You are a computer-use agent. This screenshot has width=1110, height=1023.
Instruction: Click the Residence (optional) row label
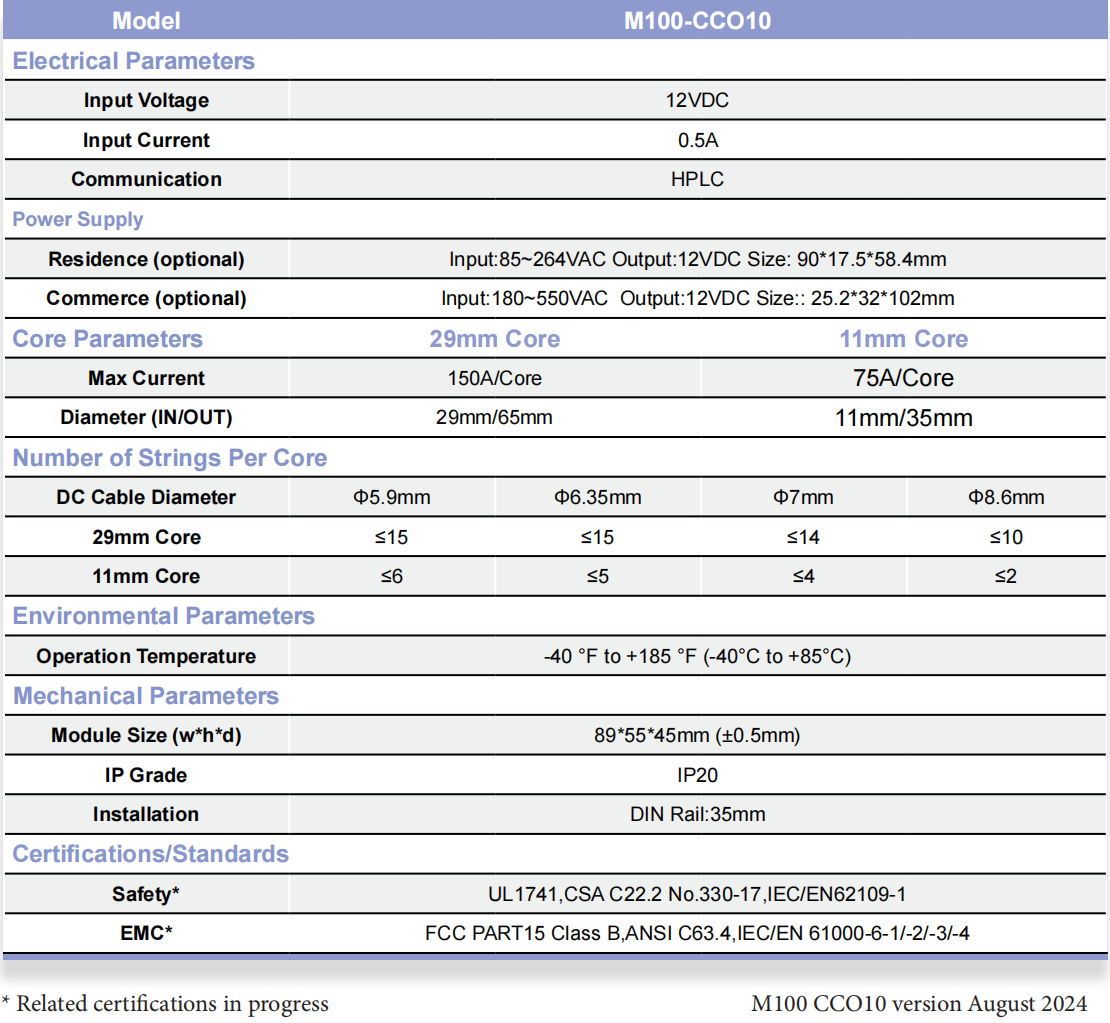coord(146,259)
